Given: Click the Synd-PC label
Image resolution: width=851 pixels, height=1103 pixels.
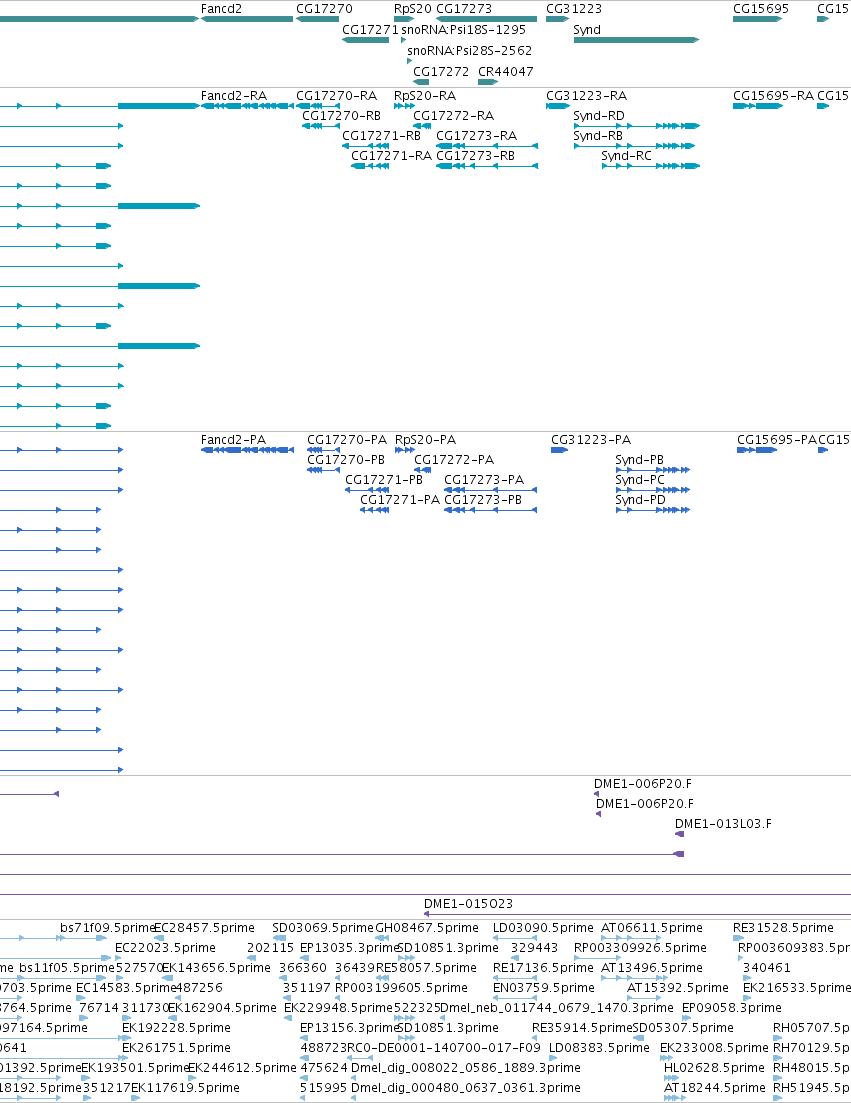Looking at the screenshot, I should [640, 480].
